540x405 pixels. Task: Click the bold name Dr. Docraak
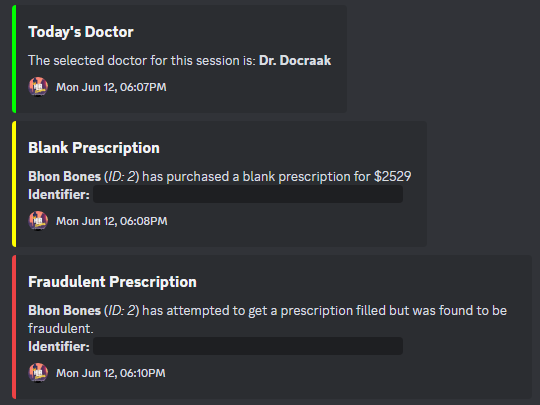[295, 61]
